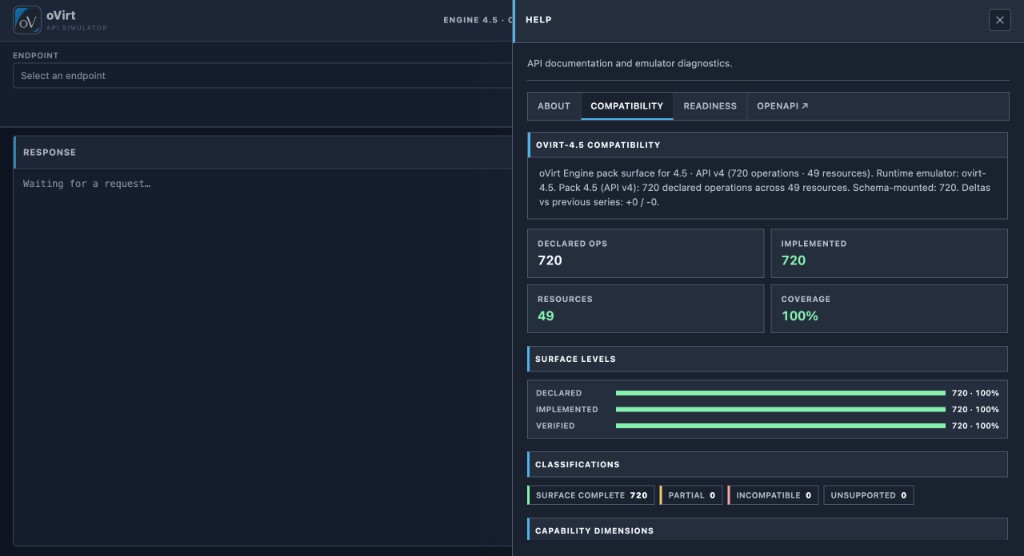Image resolution: width=1024 pixels, height=556 pixels.
Task: Click the compatibility summary paragraph
Action: tap(765, 188)
